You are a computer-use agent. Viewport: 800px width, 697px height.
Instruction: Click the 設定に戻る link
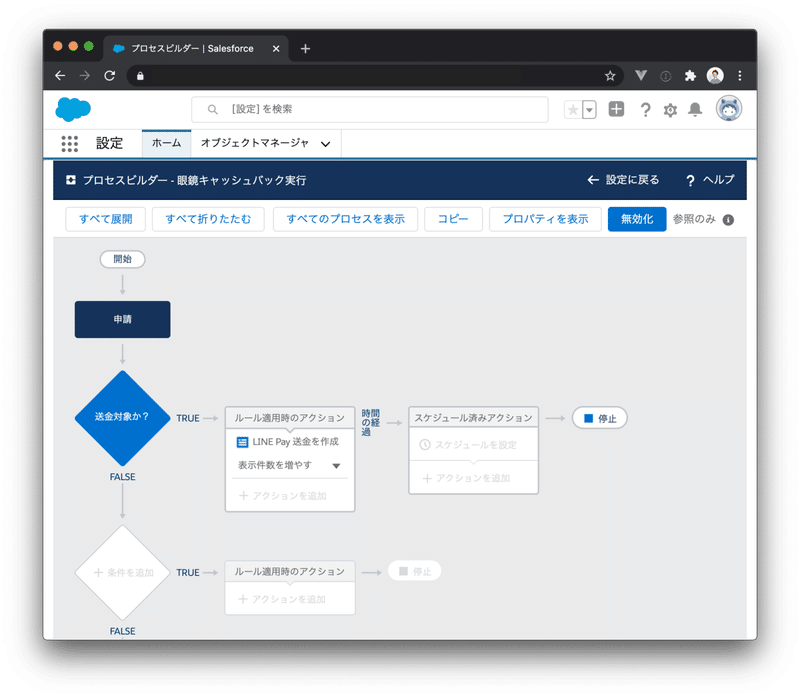623,180
